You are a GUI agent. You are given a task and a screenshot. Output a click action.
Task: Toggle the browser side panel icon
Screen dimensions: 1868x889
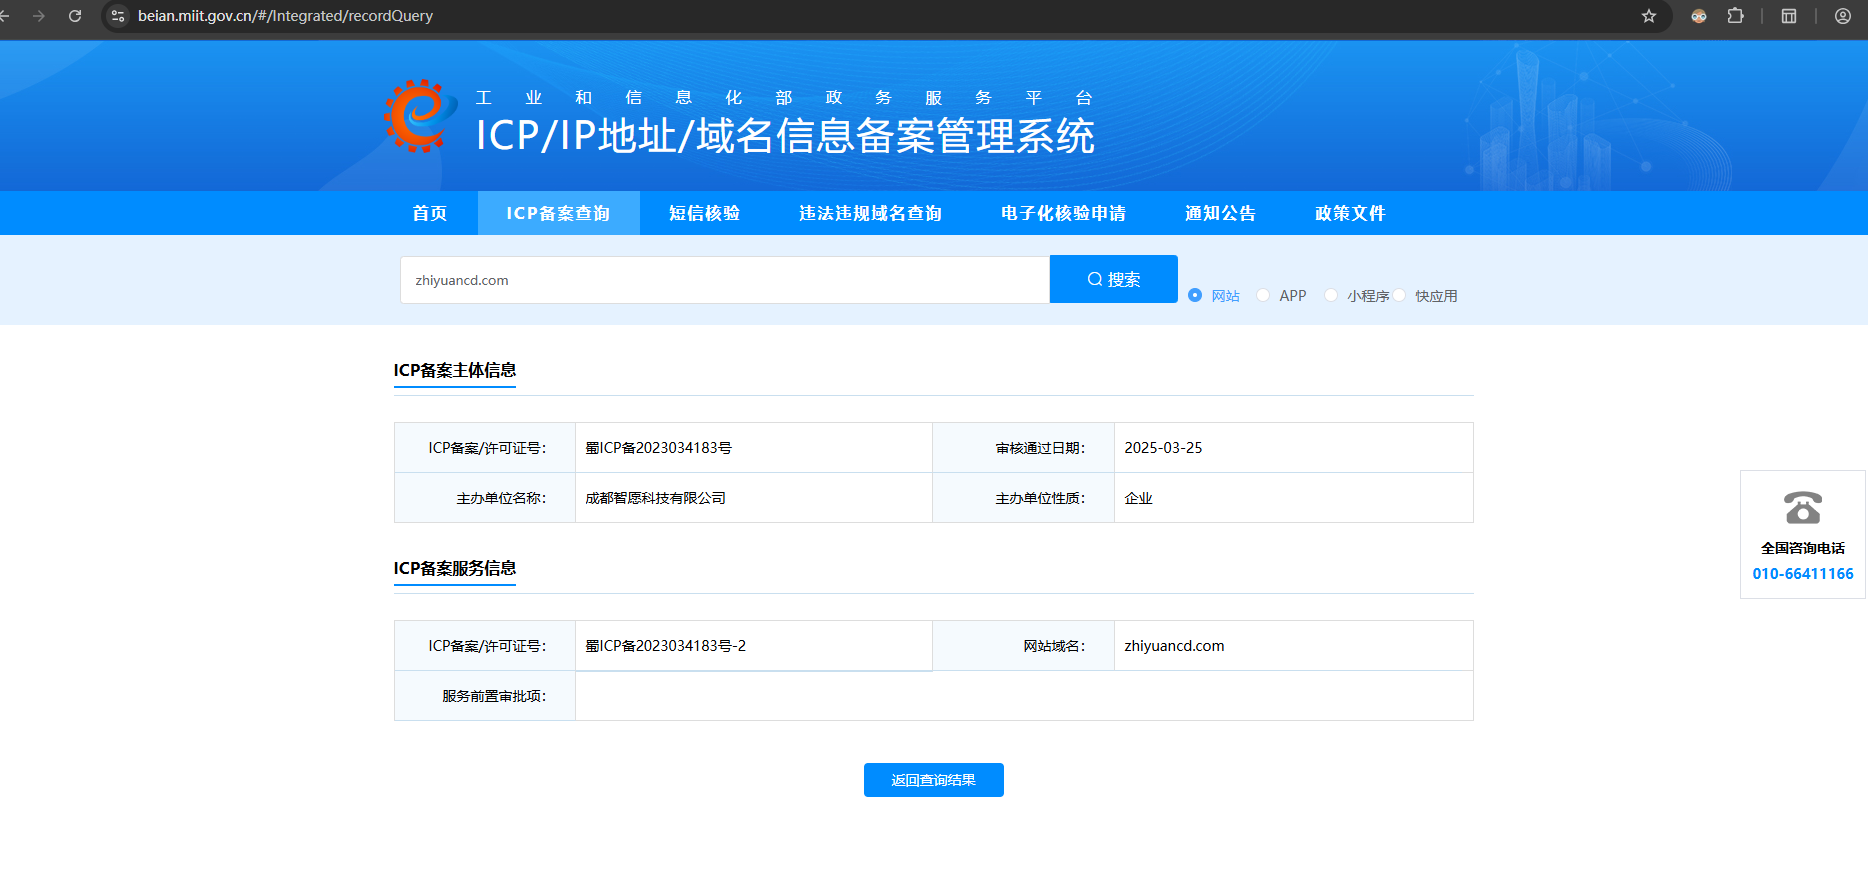(1789, 16)
